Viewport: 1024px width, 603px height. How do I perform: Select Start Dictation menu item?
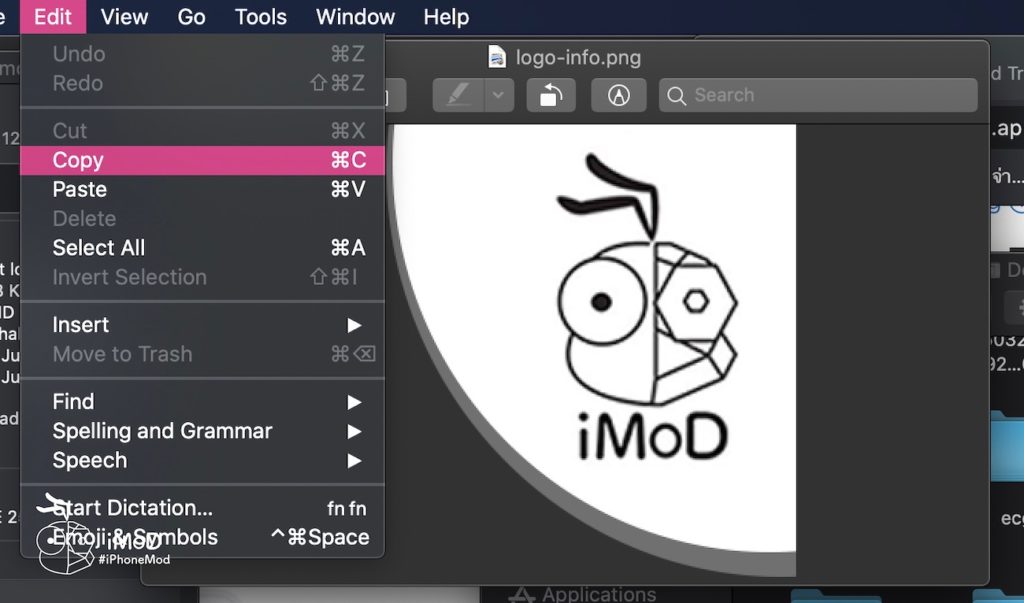tap(133, 508)
